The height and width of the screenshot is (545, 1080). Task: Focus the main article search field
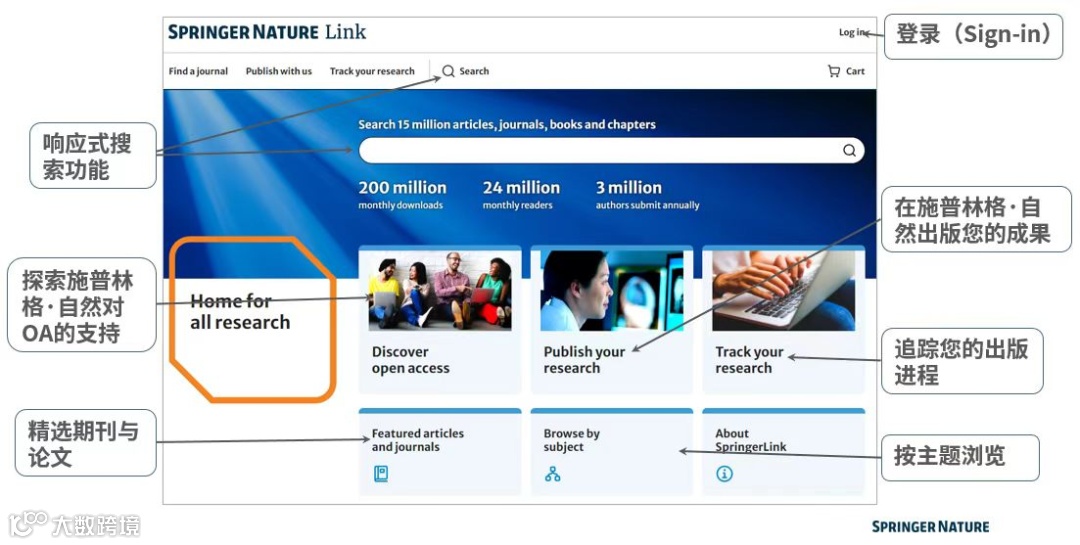click(611, 150)
